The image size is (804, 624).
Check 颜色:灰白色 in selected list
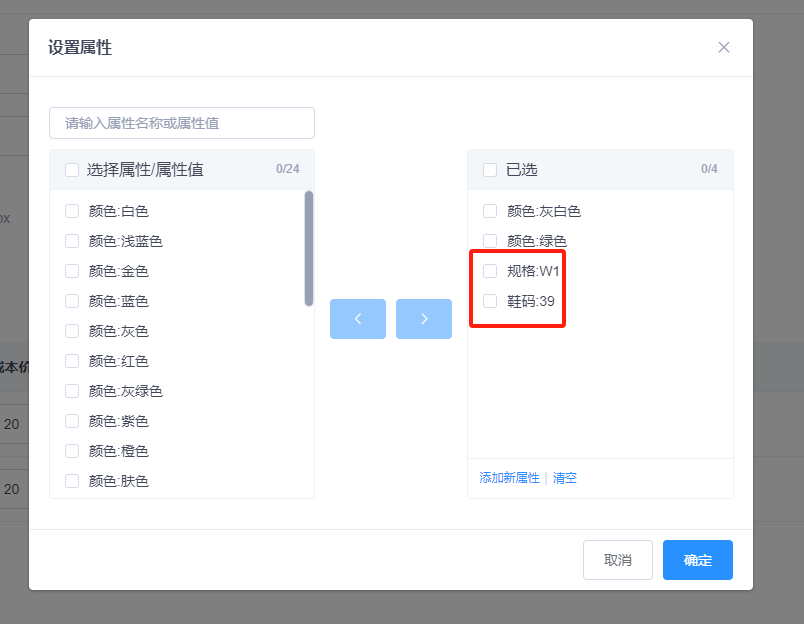click(x=490, y=211)
